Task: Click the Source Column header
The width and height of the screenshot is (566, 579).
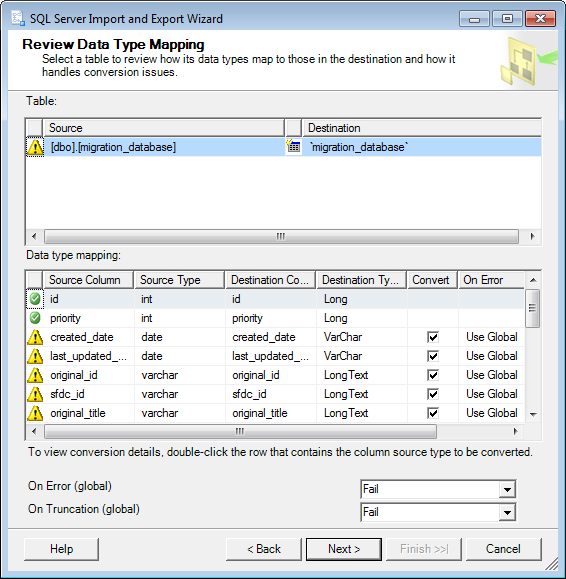Action: tap(89, 280)
